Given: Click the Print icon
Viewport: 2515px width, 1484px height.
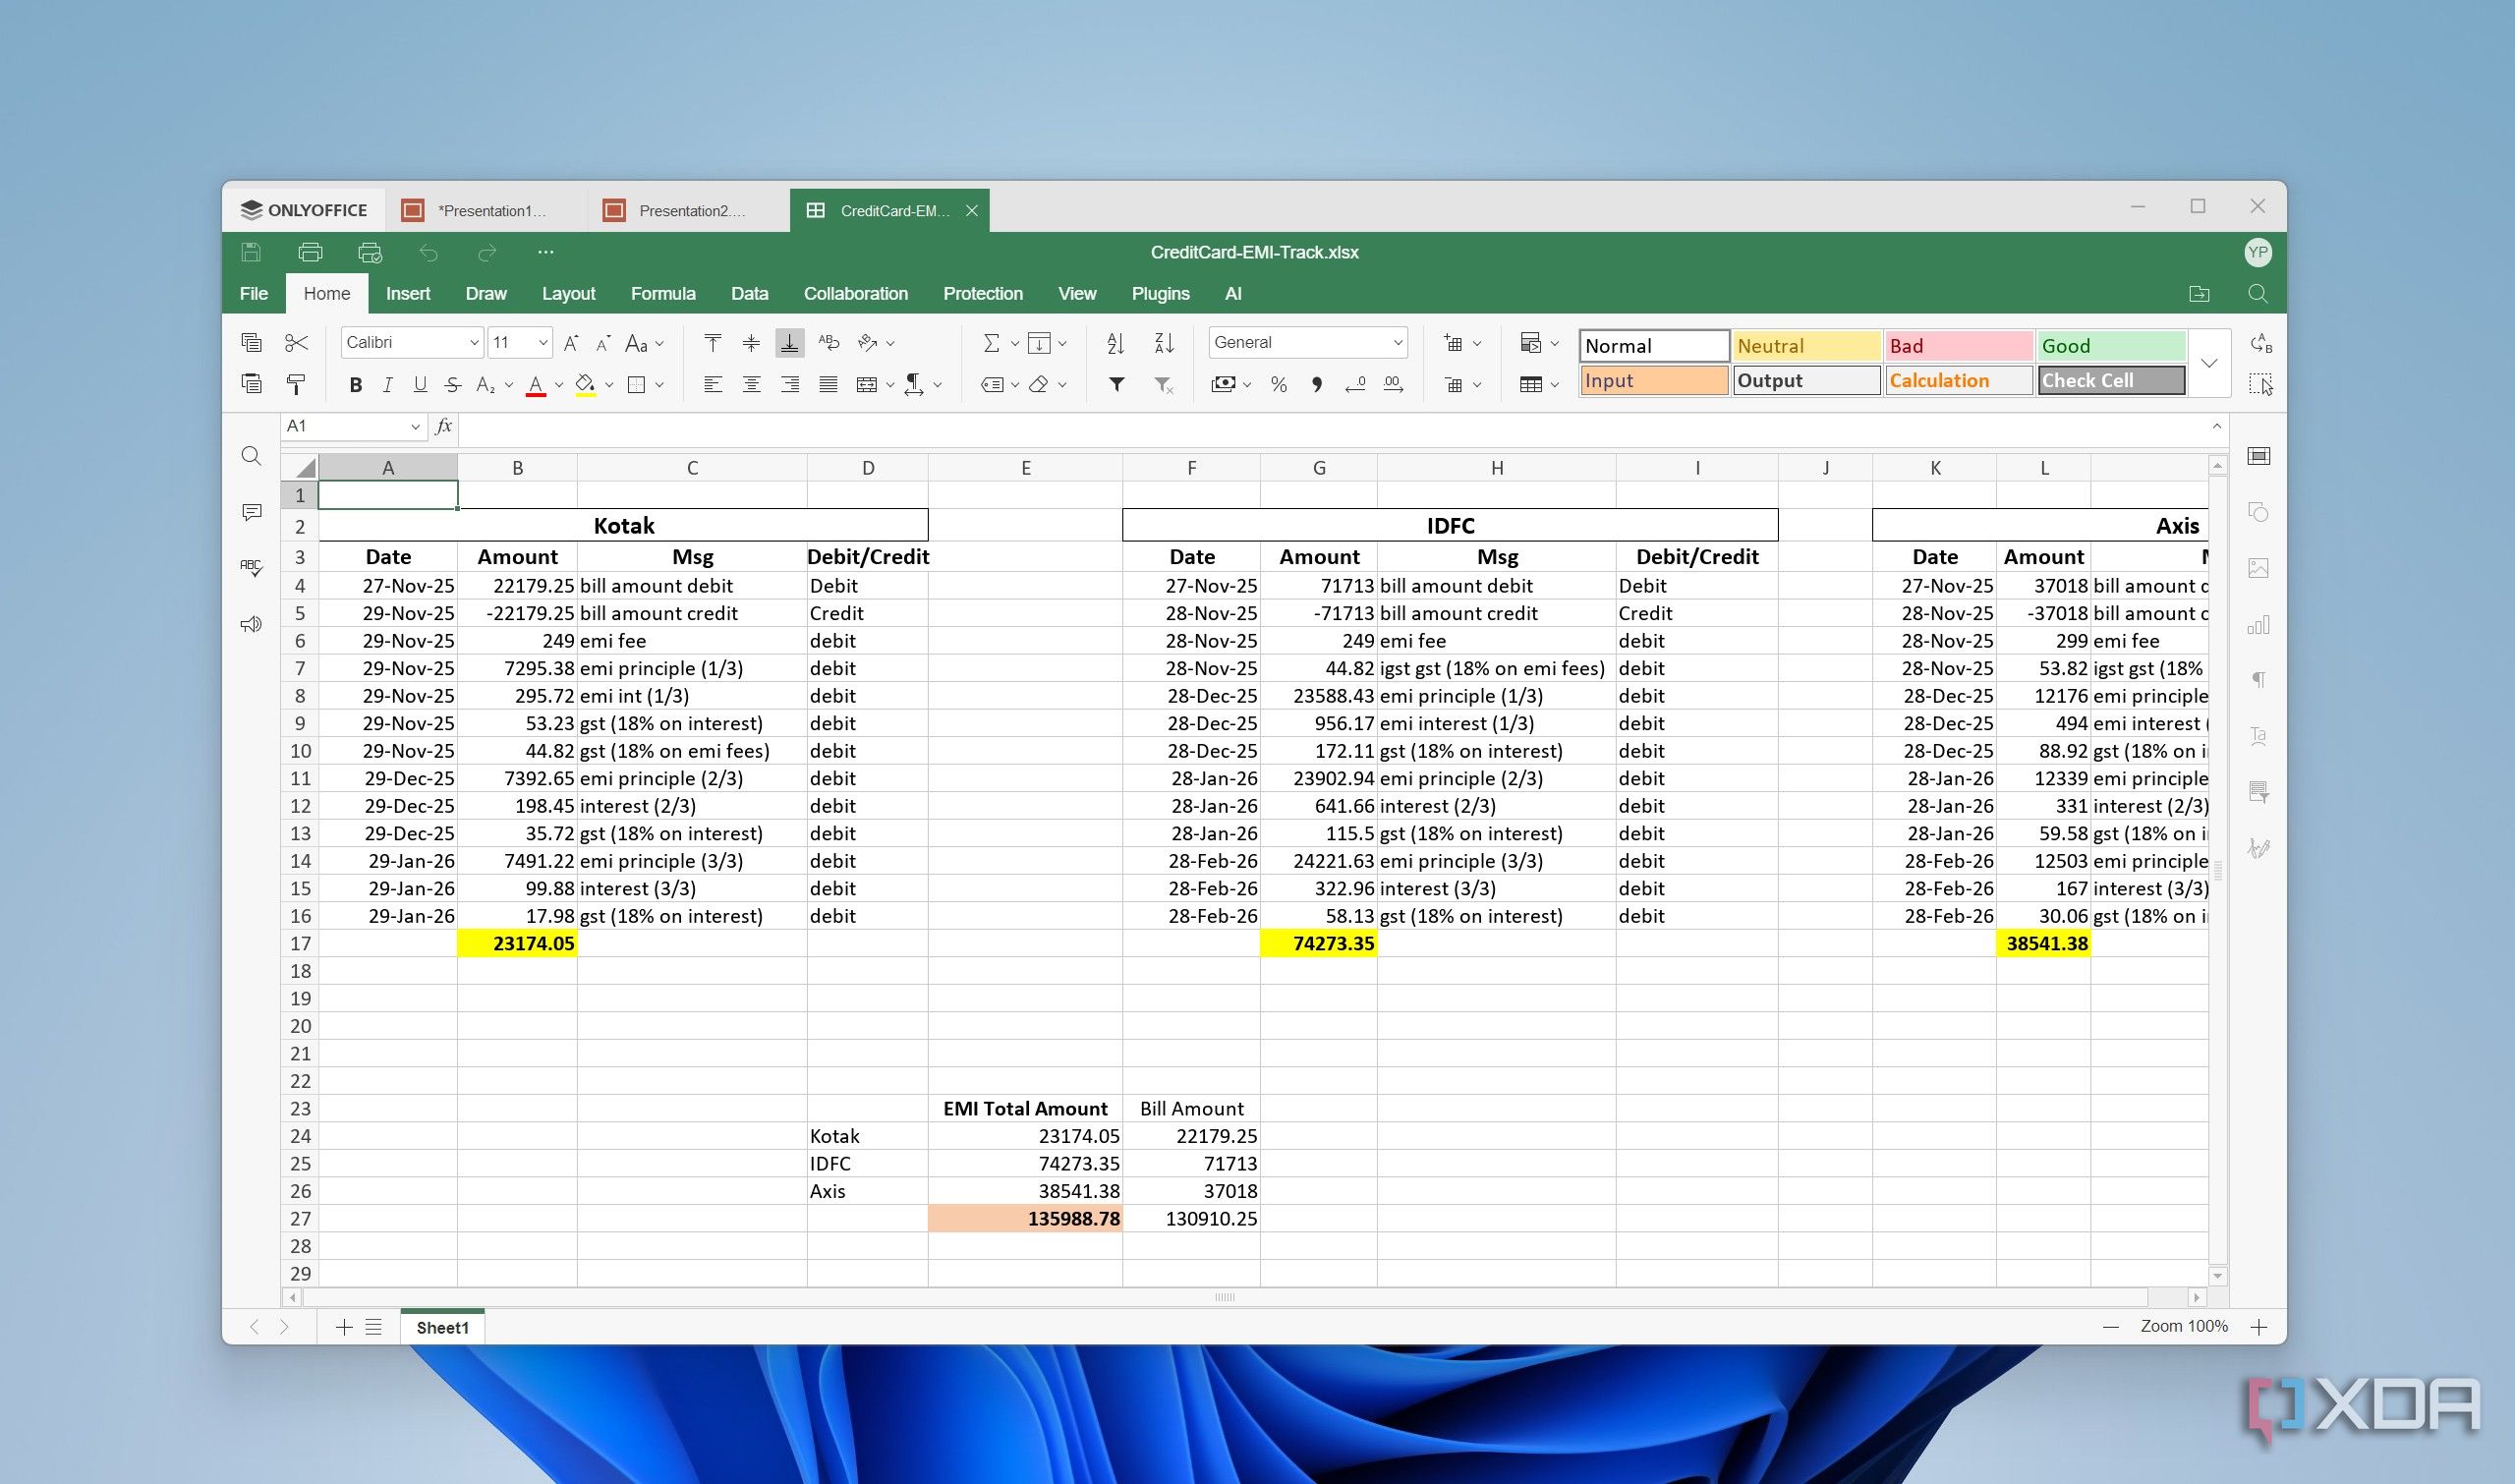Looking at the screenshot, I should click(x=310, y=252).
